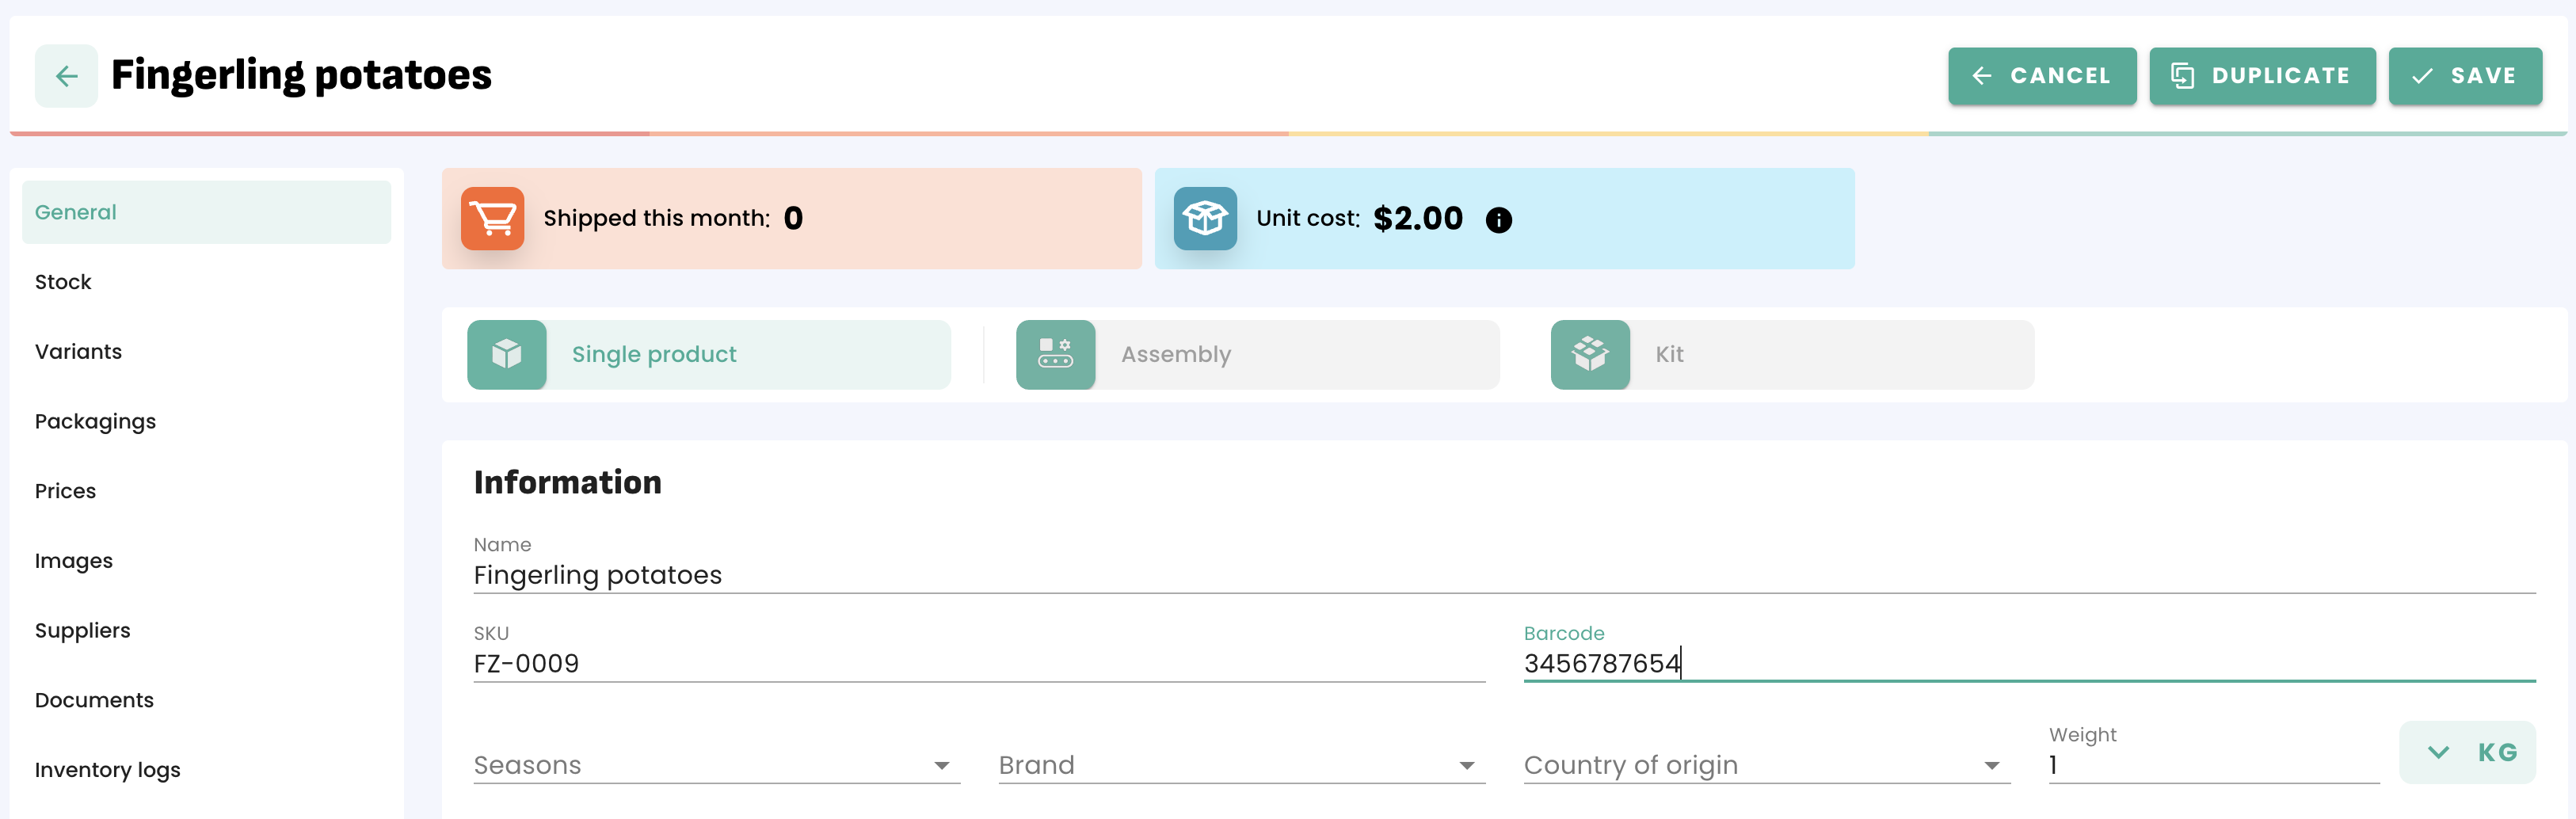The image size is (2576, 819).
Task: Click the back arrow beside the product title
Action: click(x=66, y=76)
